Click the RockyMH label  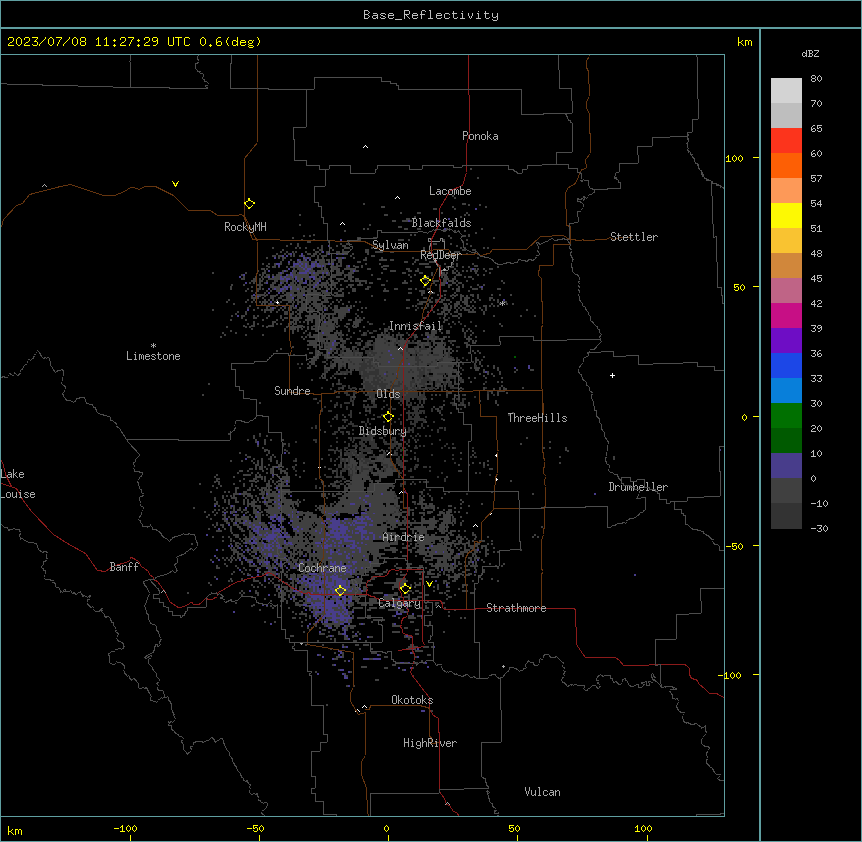245,227
